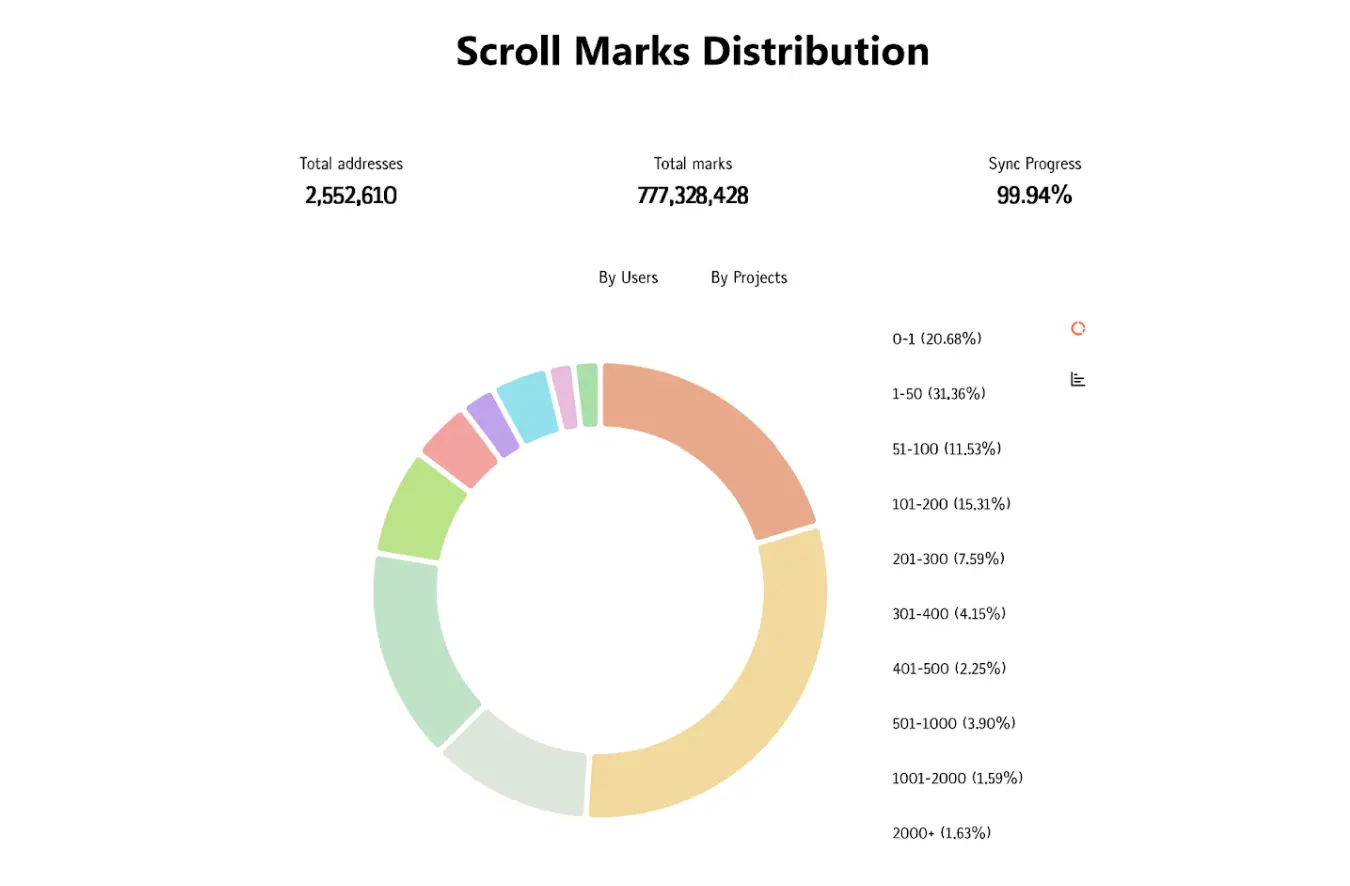The width and height of the screenshot is (1350, 886).
Task: Select the pie chart view icon
Action: tap(1077, 327)
